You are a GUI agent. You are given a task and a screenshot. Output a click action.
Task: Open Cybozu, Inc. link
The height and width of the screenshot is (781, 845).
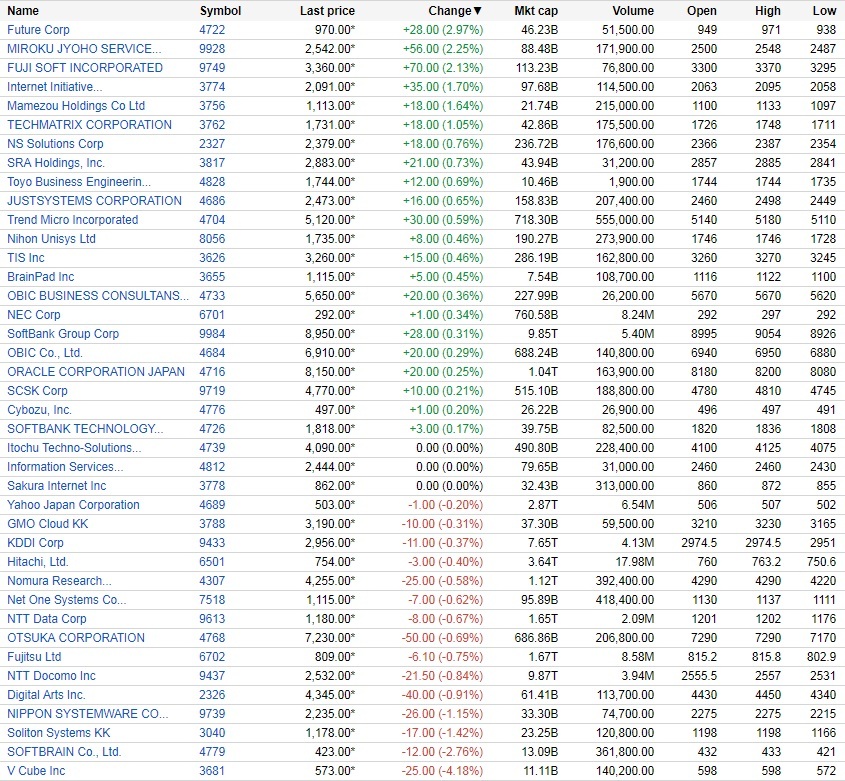click(x=39, y=410)
